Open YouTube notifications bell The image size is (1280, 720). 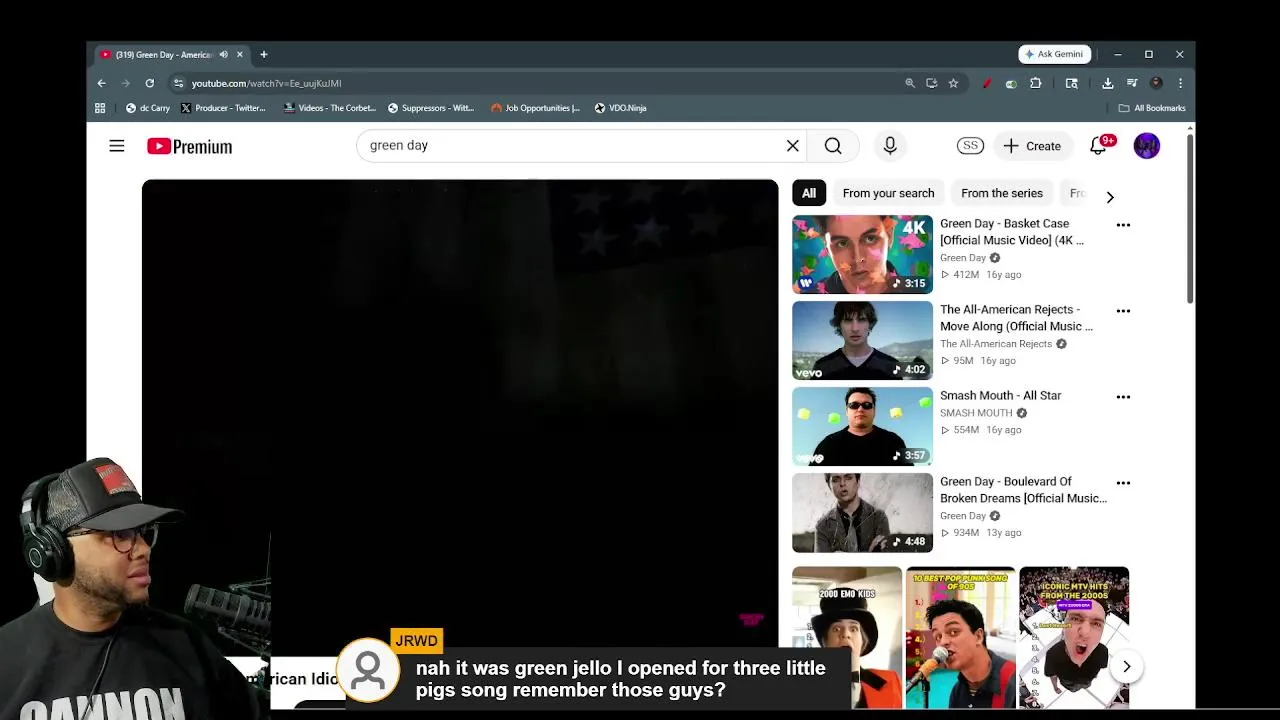pyautogui.click(x=1099, y=146)
